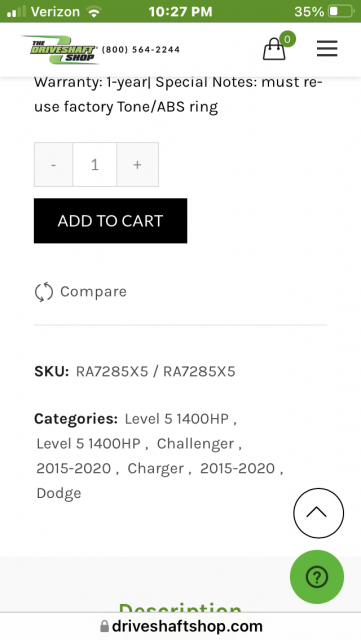Tap the lock icon beside driveshaftshop.com
Image resolution: width=361 pixels, height=640 pixels.
pyautogui.click(x=105, y=626)
